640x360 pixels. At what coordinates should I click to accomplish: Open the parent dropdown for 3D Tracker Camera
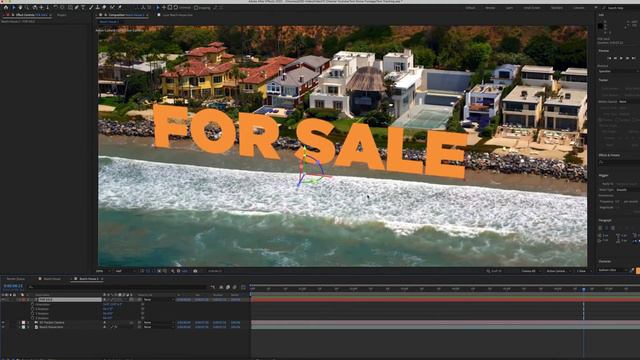[158, 322]
